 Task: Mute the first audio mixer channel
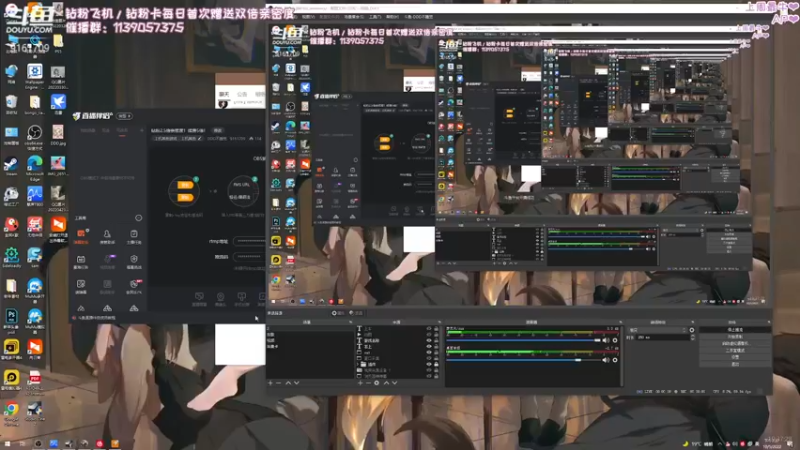pyautogui.click(x=606, y=340)
